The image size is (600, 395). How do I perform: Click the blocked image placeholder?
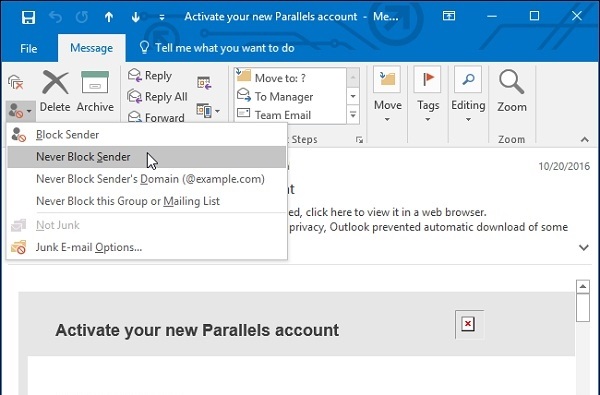coord(469,324)
